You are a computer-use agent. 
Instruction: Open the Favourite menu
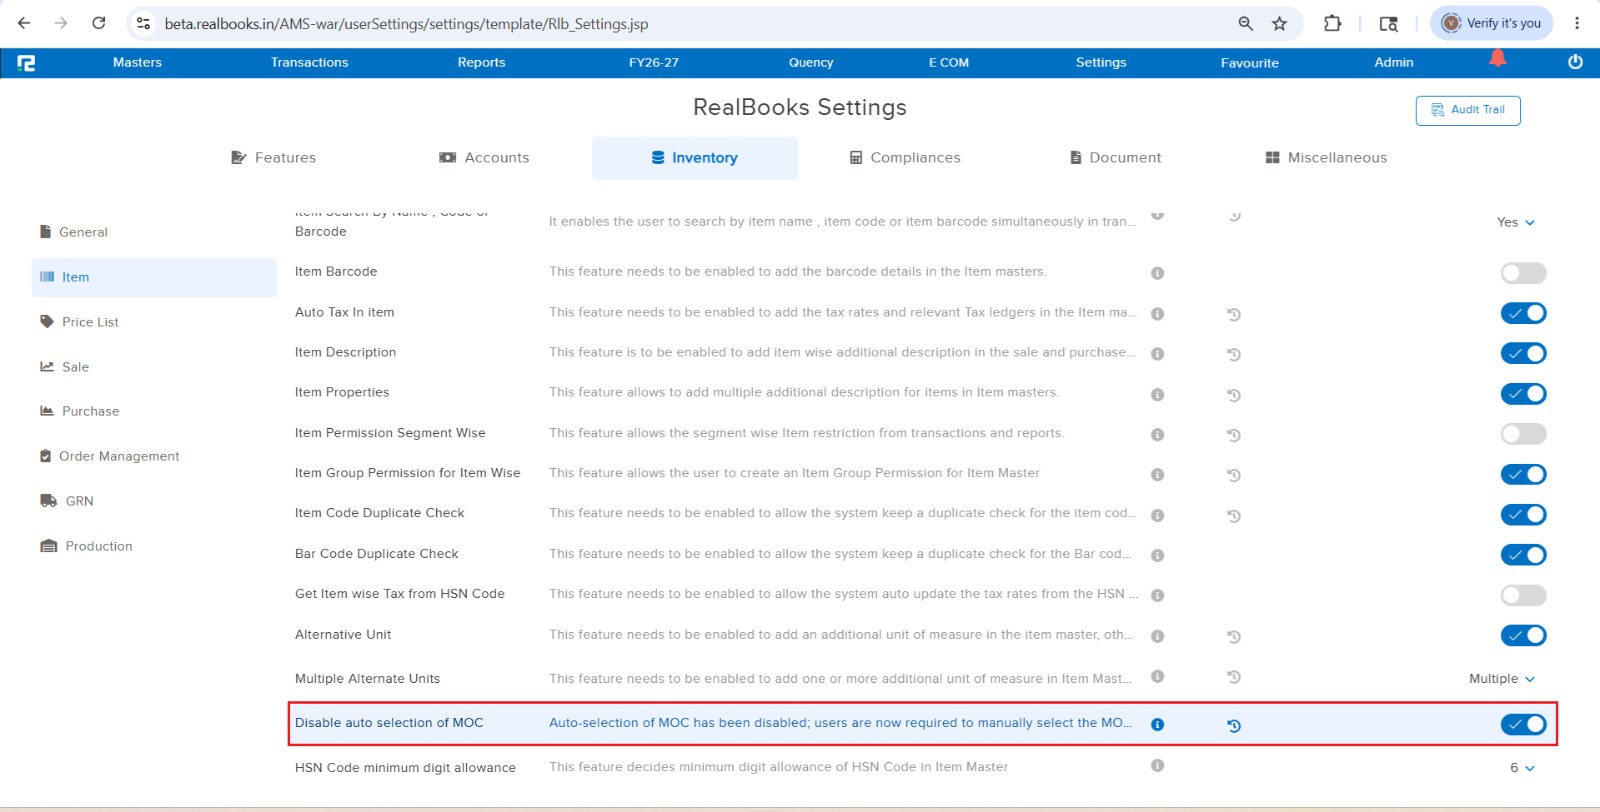pyautogui.click(x=1249, y=63)
